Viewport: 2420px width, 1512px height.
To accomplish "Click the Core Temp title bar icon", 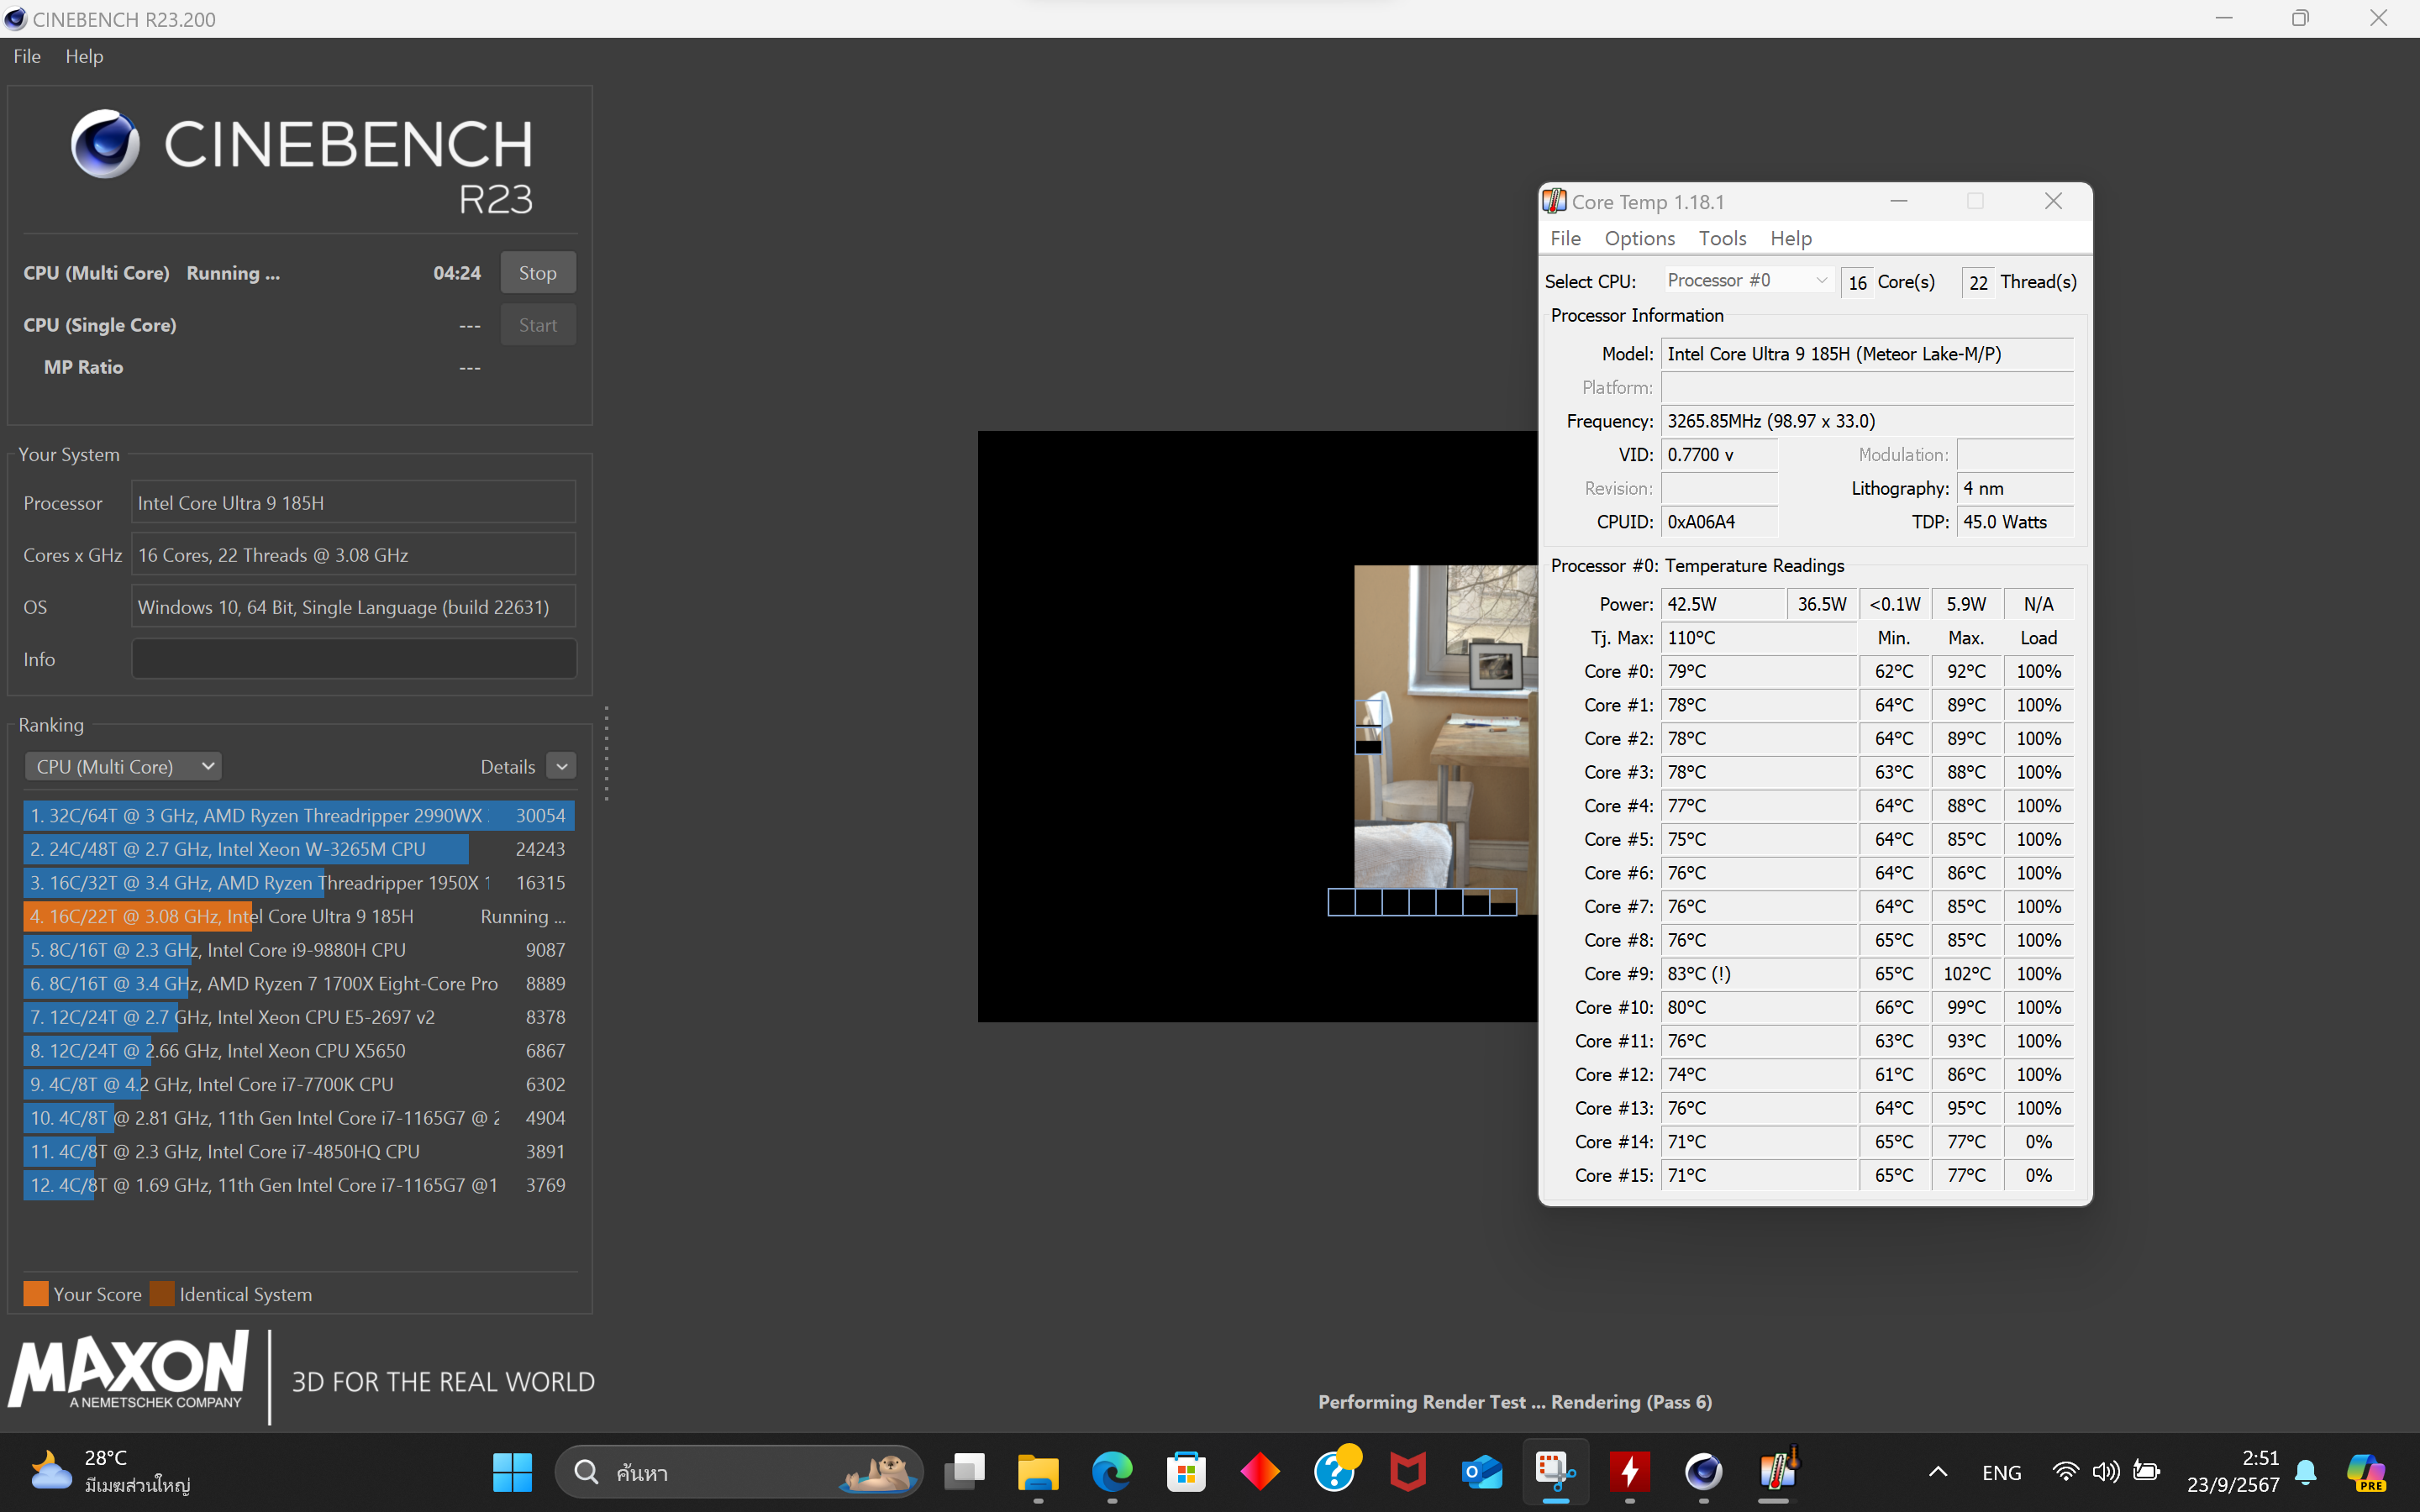I will 1554,201.
